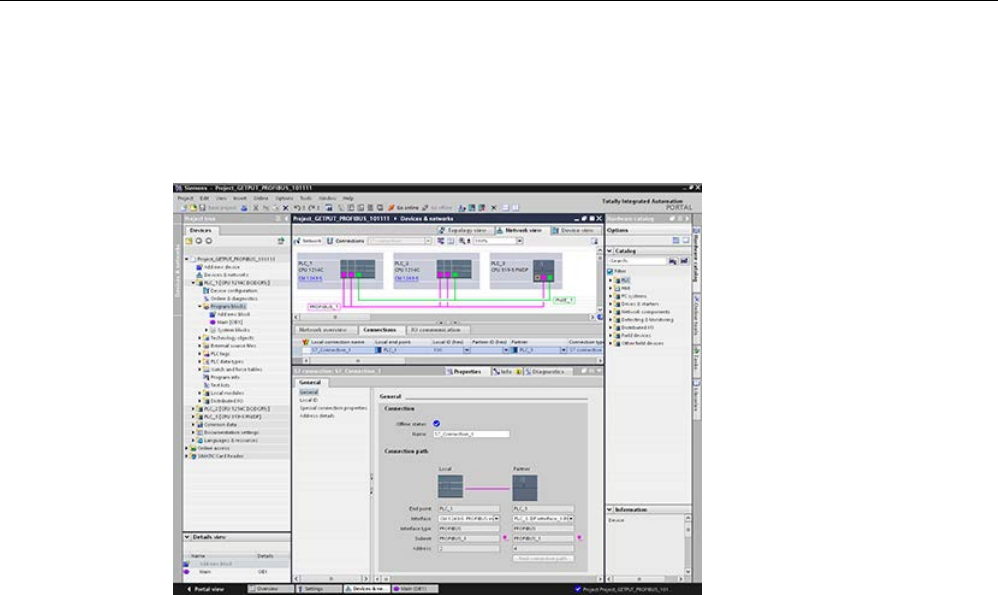Collapse the Program blocks folder
Screen dimensions: 998x595
point(200,306)
